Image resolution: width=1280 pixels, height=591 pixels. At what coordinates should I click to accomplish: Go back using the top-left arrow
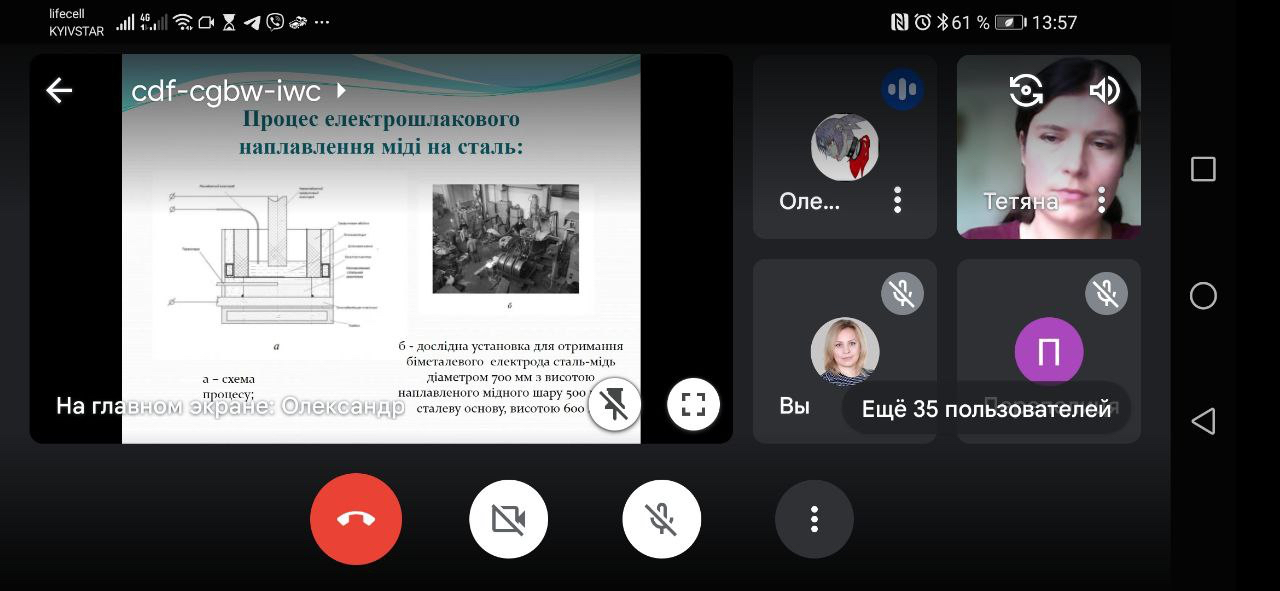coord(59,91)
